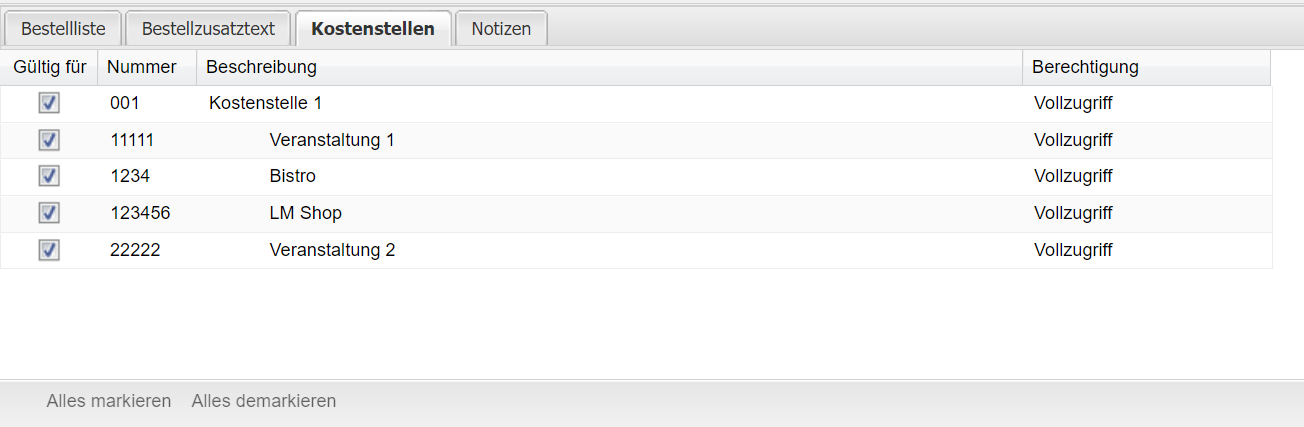Click the Berechtigung column header
Viewport: 1304px width, 427px height.
click(x=1085, y=67)
